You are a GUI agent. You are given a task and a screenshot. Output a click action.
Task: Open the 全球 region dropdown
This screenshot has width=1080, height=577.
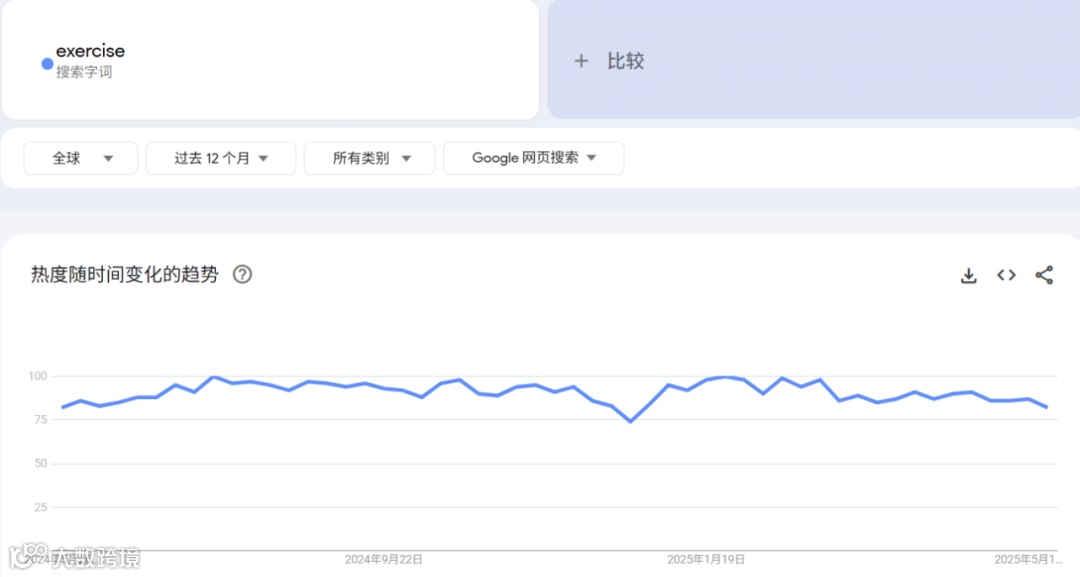coord(81,158)
